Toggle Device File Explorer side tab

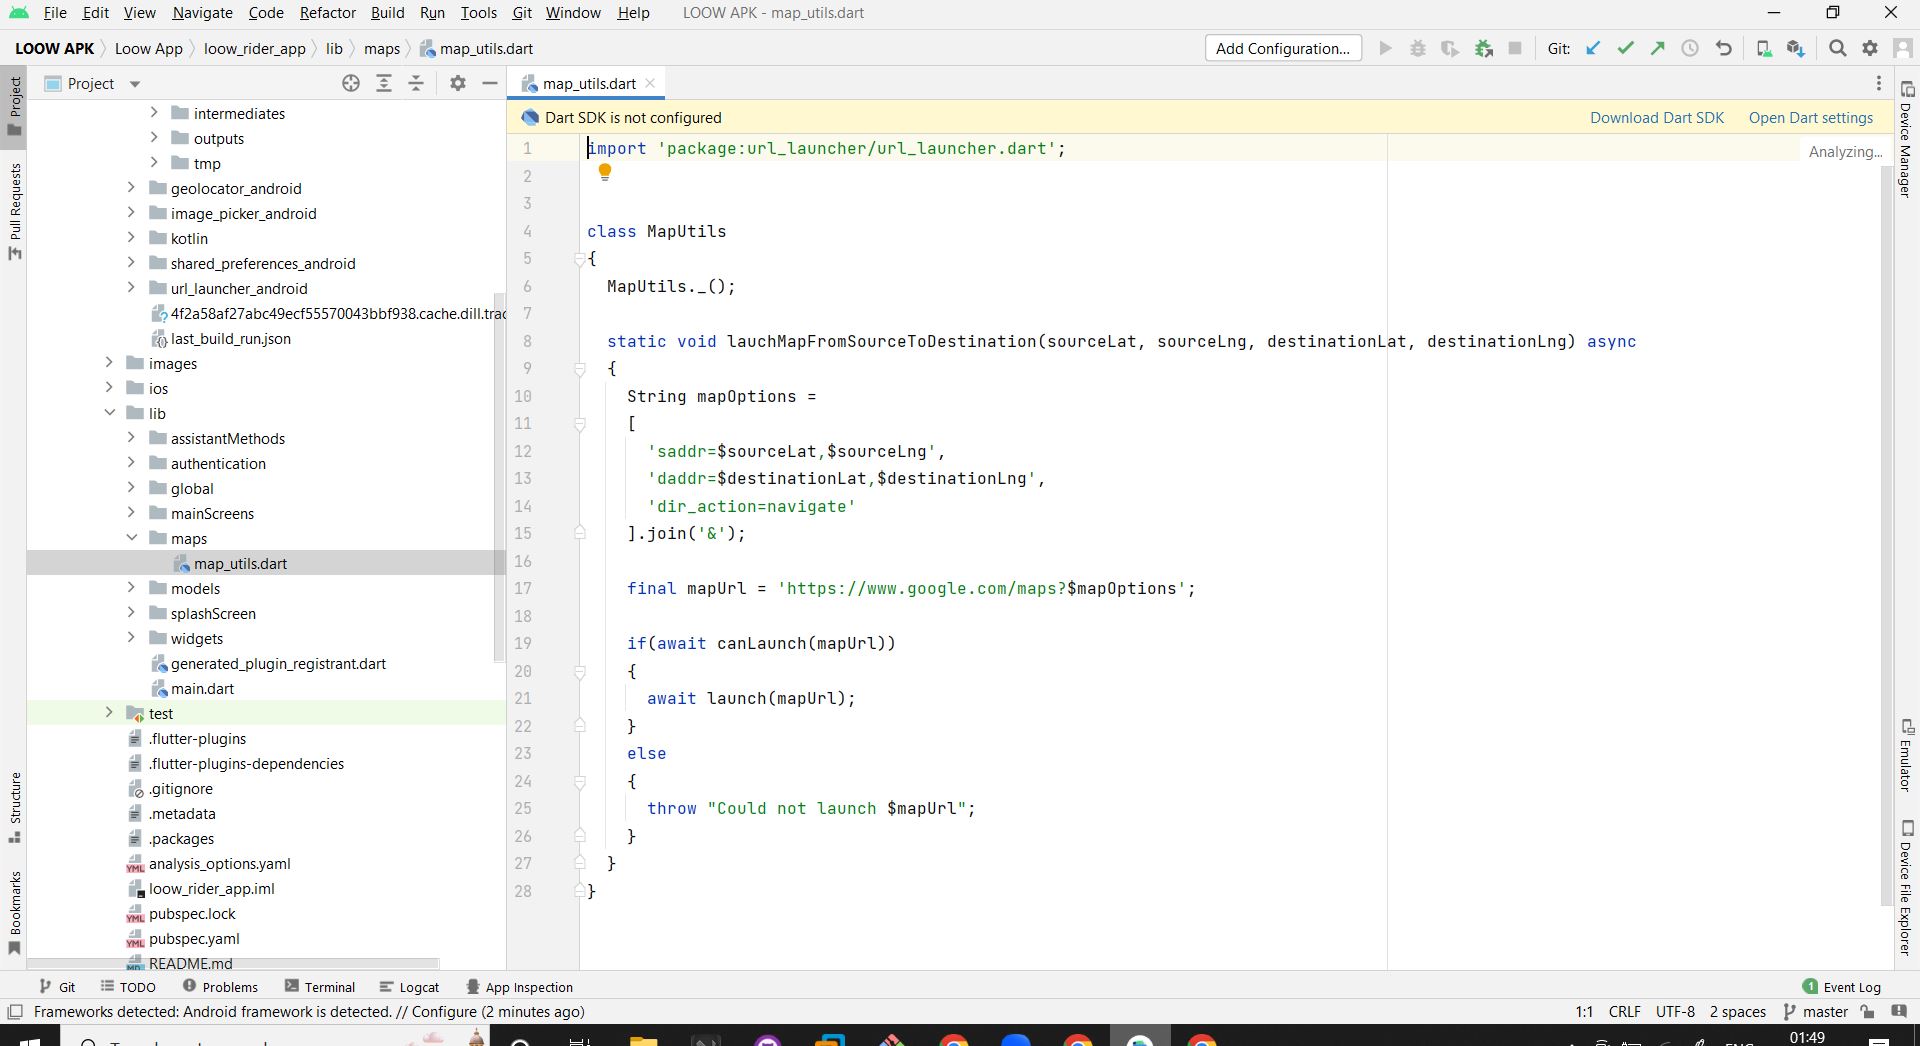[x=1907, y=888]
